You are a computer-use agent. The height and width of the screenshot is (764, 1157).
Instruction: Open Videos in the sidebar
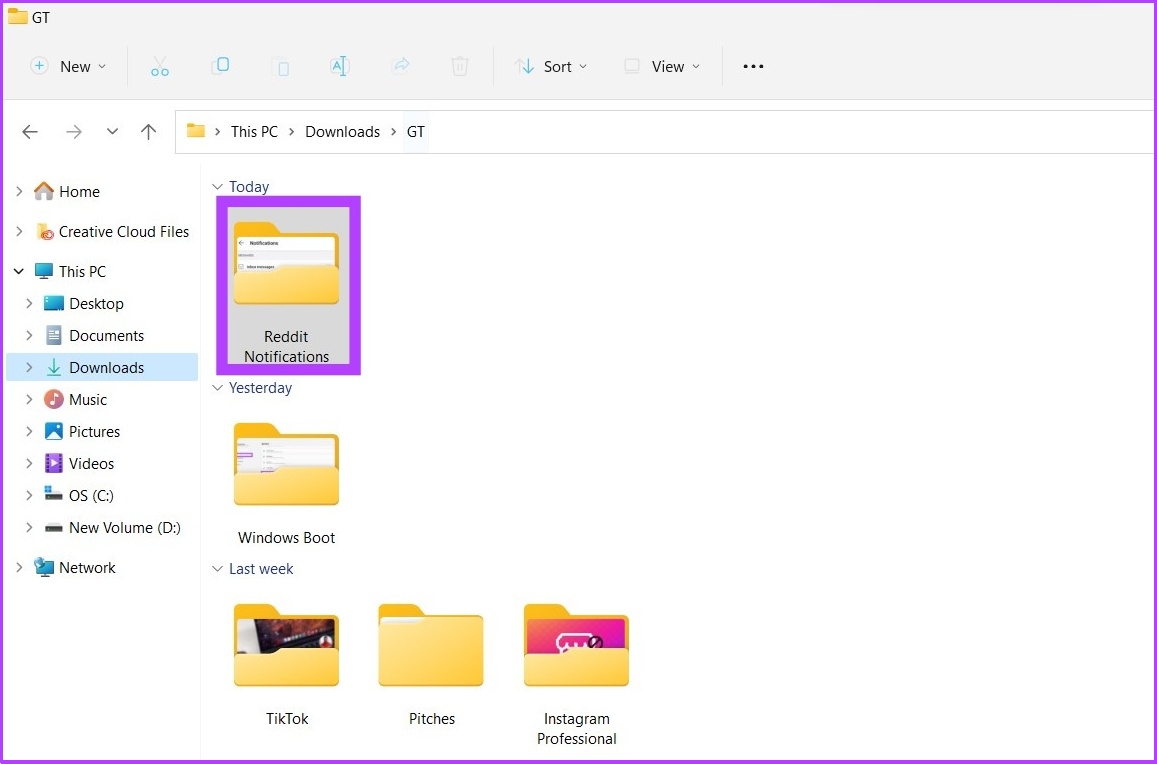(x=91, y=464)
